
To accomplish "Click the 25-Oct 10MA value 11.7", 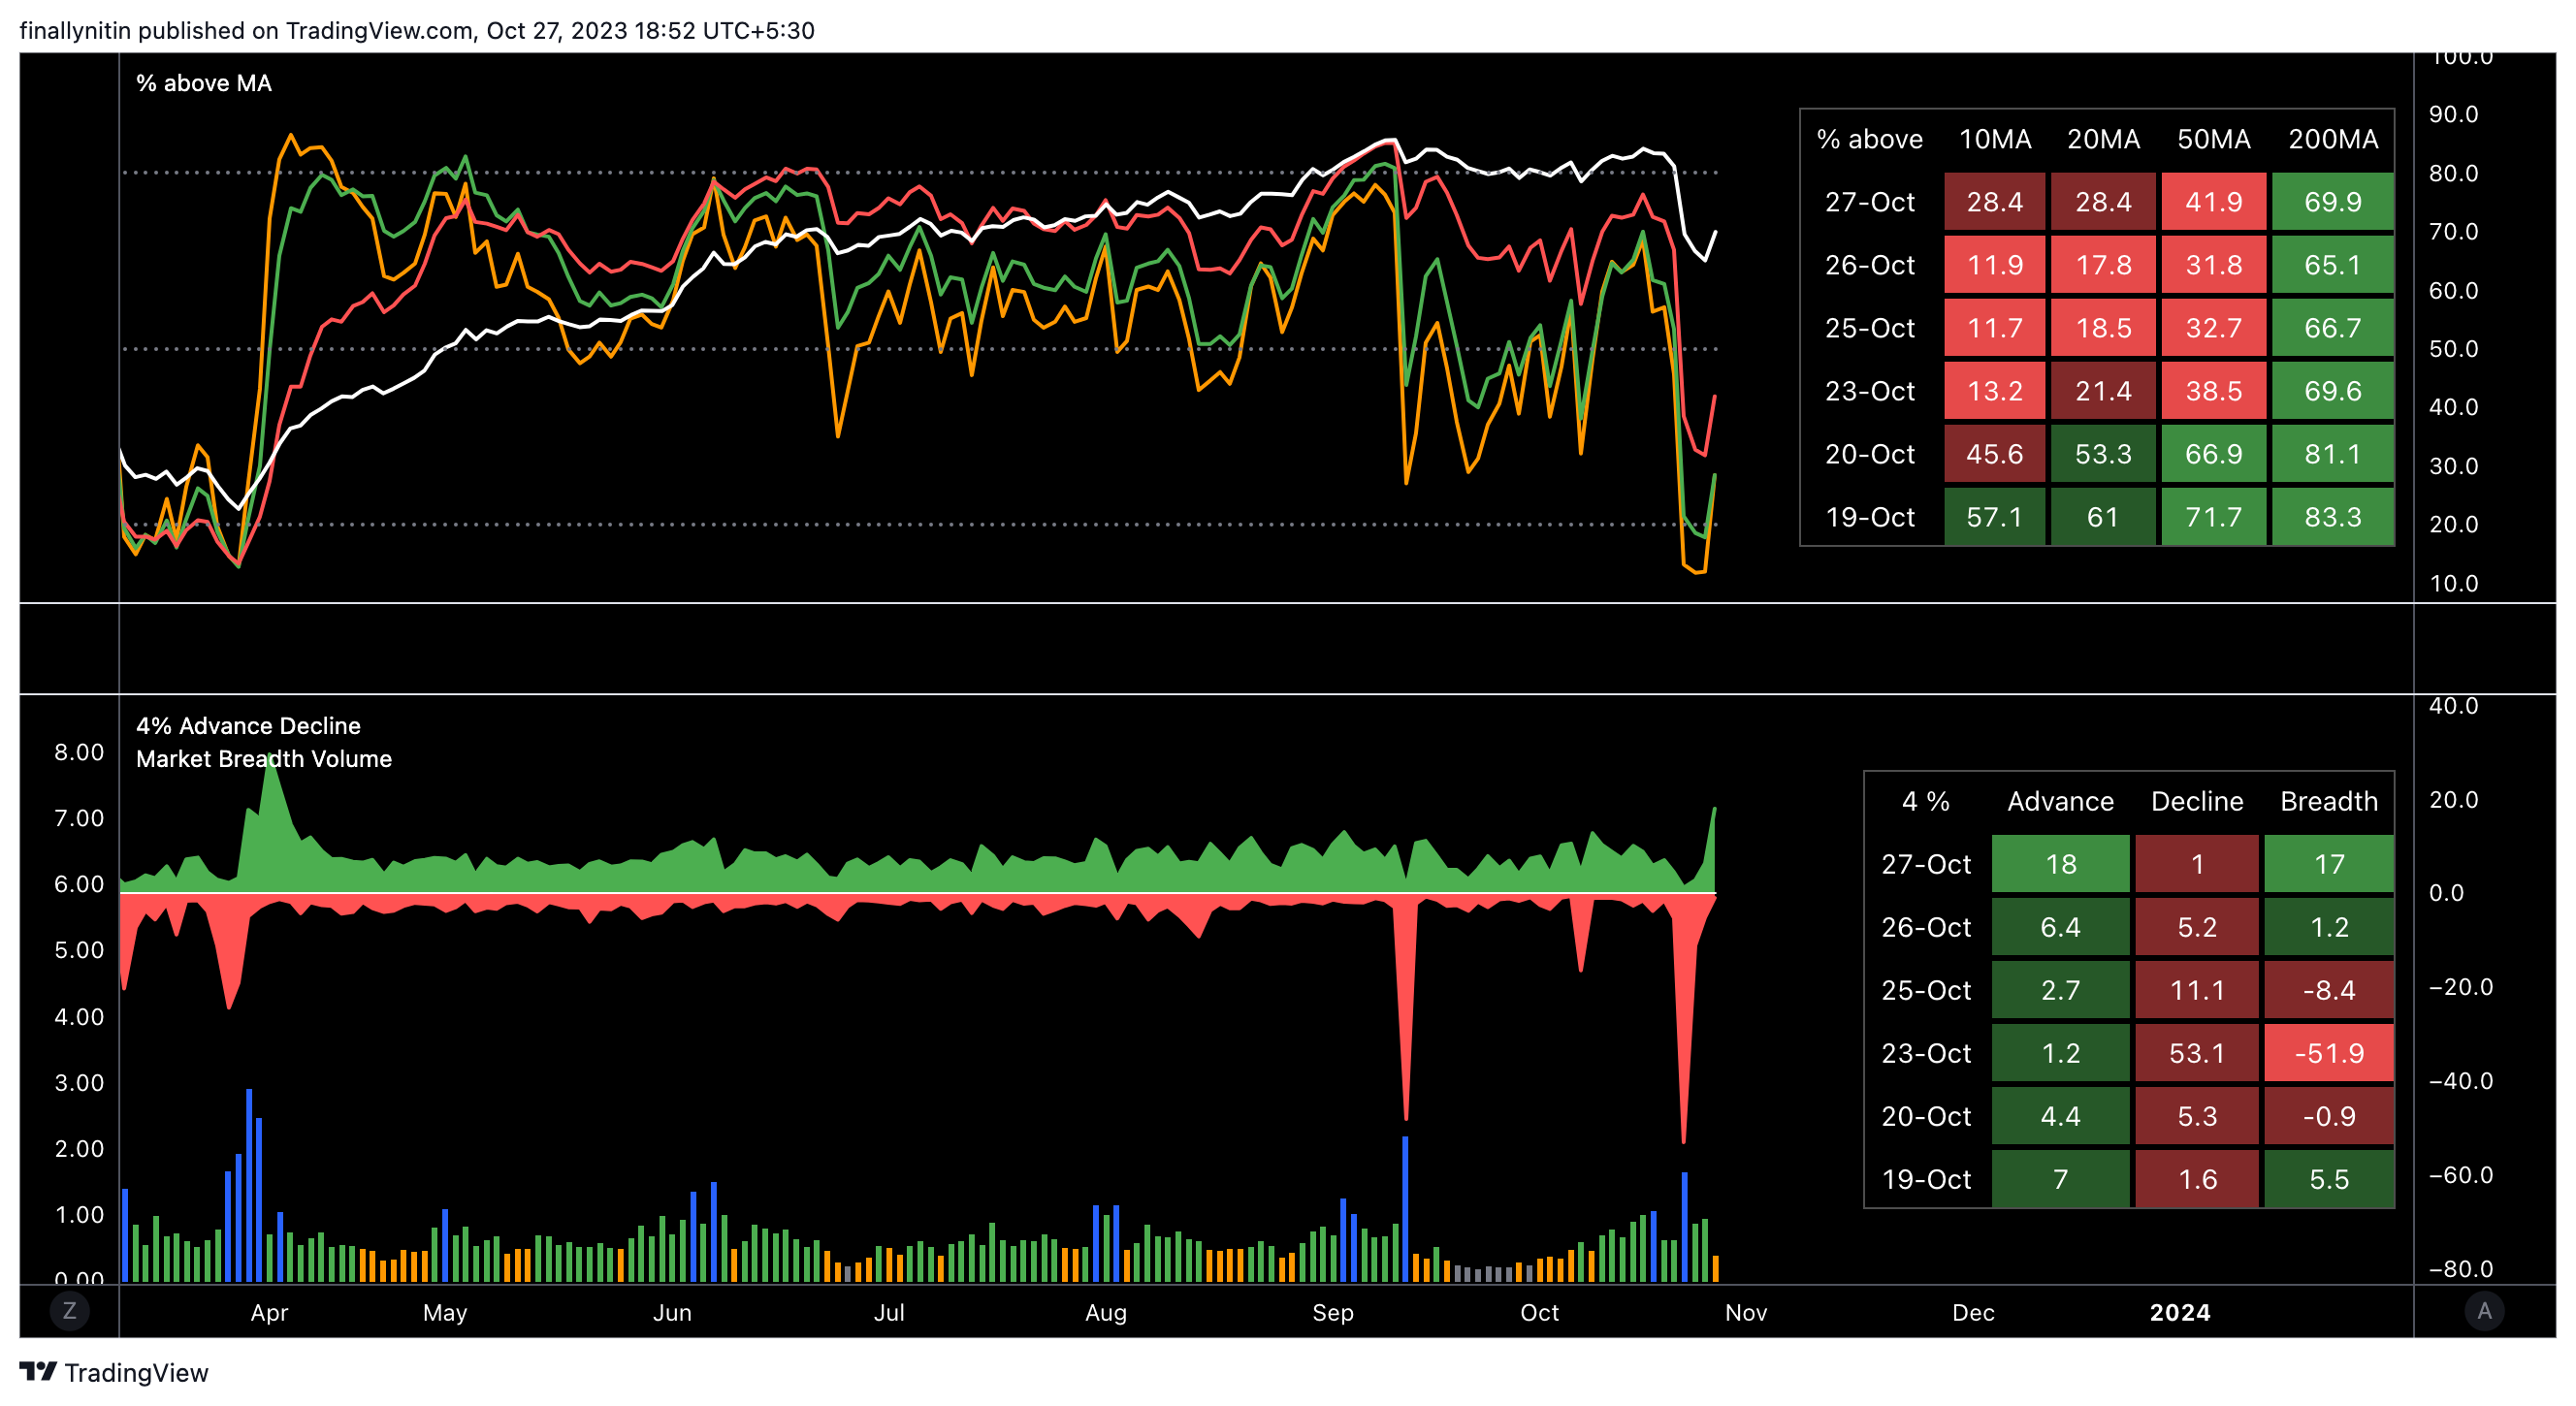I will (x=1995, y=328).
